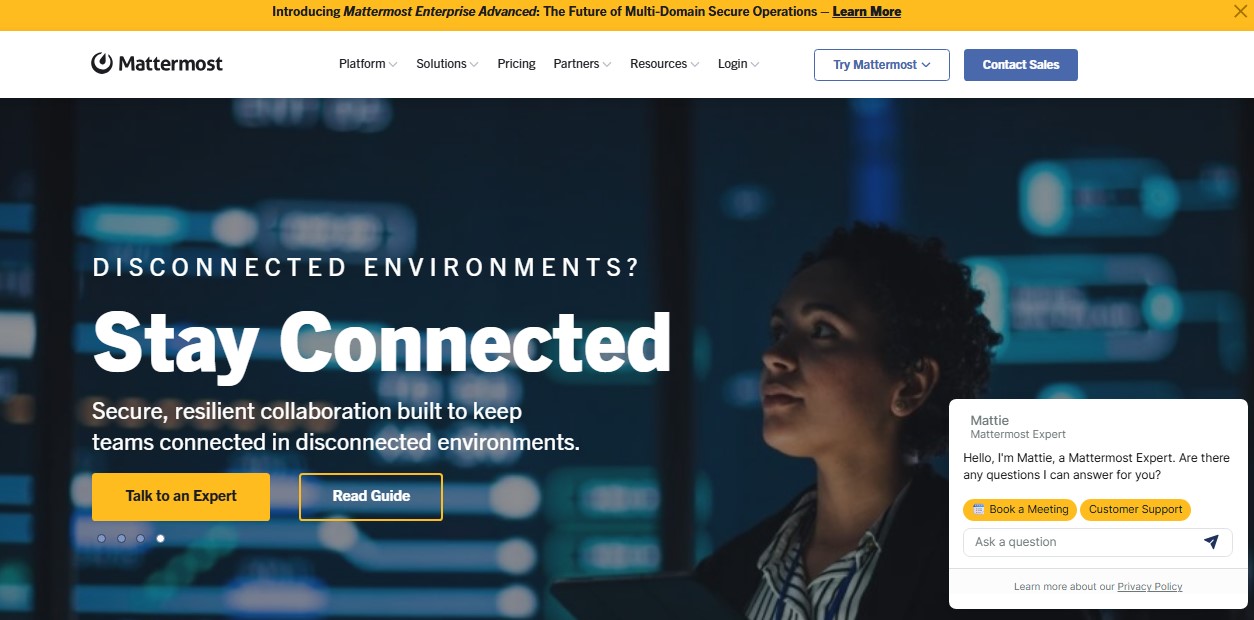Viewport: 1254px width, 620px height.
Task: Click the calendar icon on Book a Meeting
Action: pos(978,509)
